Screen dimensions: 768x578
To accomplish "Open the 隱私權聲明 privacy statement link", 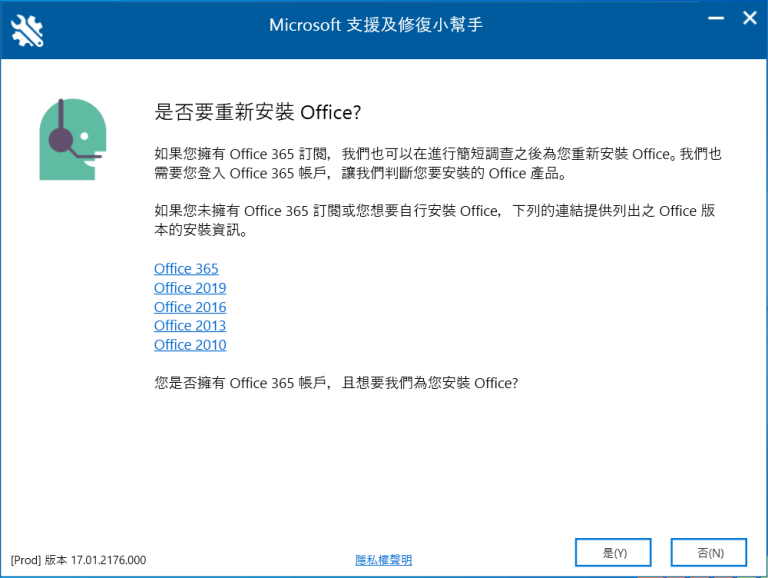I will coord(383,560).
